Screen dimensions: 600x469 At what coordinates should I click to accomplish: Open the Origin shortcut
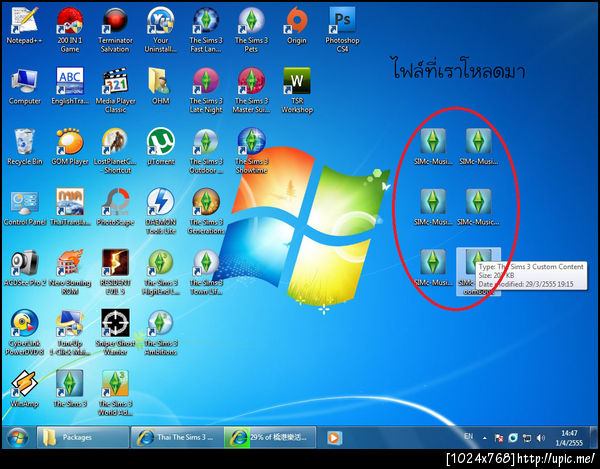[297, 26]
